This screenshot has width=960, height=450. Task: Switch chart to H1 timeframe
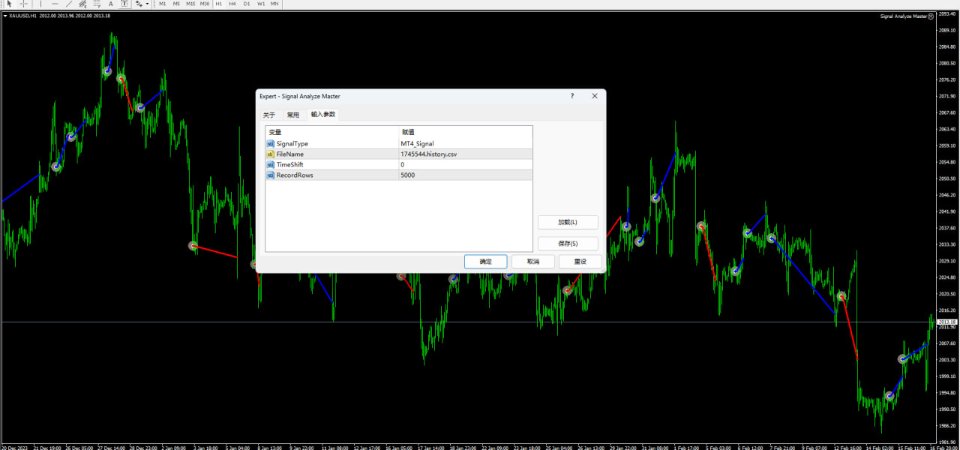pos(219,4)
